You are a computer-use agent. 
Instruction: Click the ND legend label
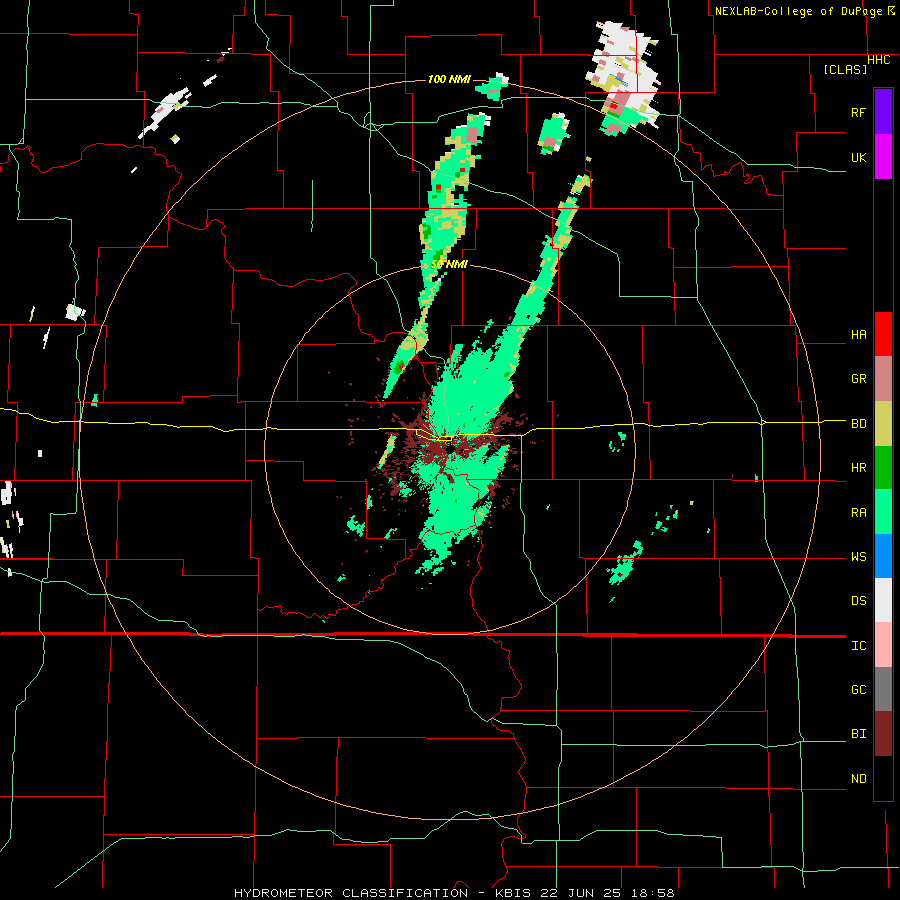click(x=858, y=779)
